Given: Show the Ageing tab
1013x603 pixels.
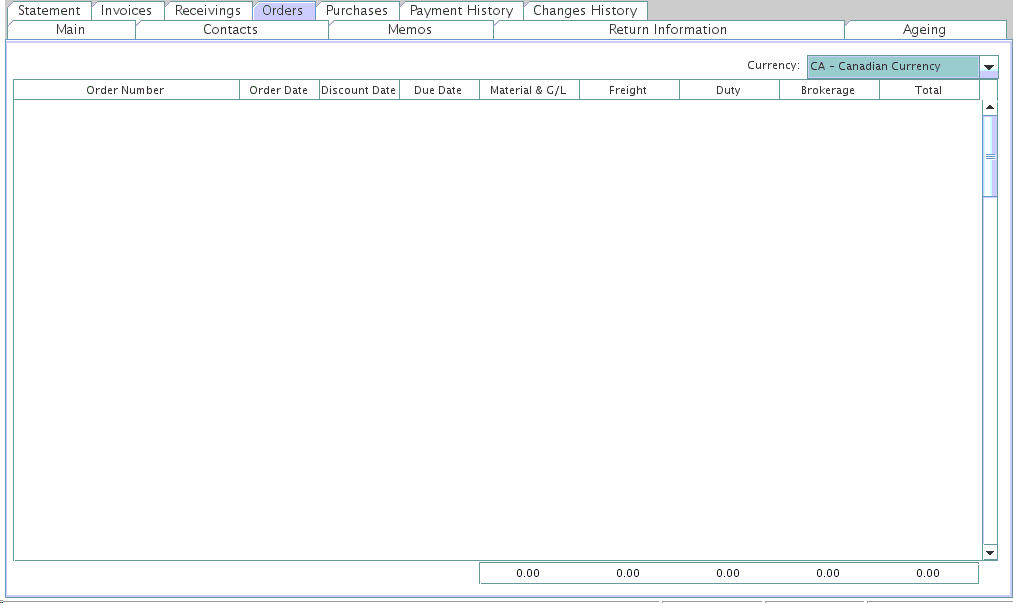Looking at the screenshot, I should point(924,30).
